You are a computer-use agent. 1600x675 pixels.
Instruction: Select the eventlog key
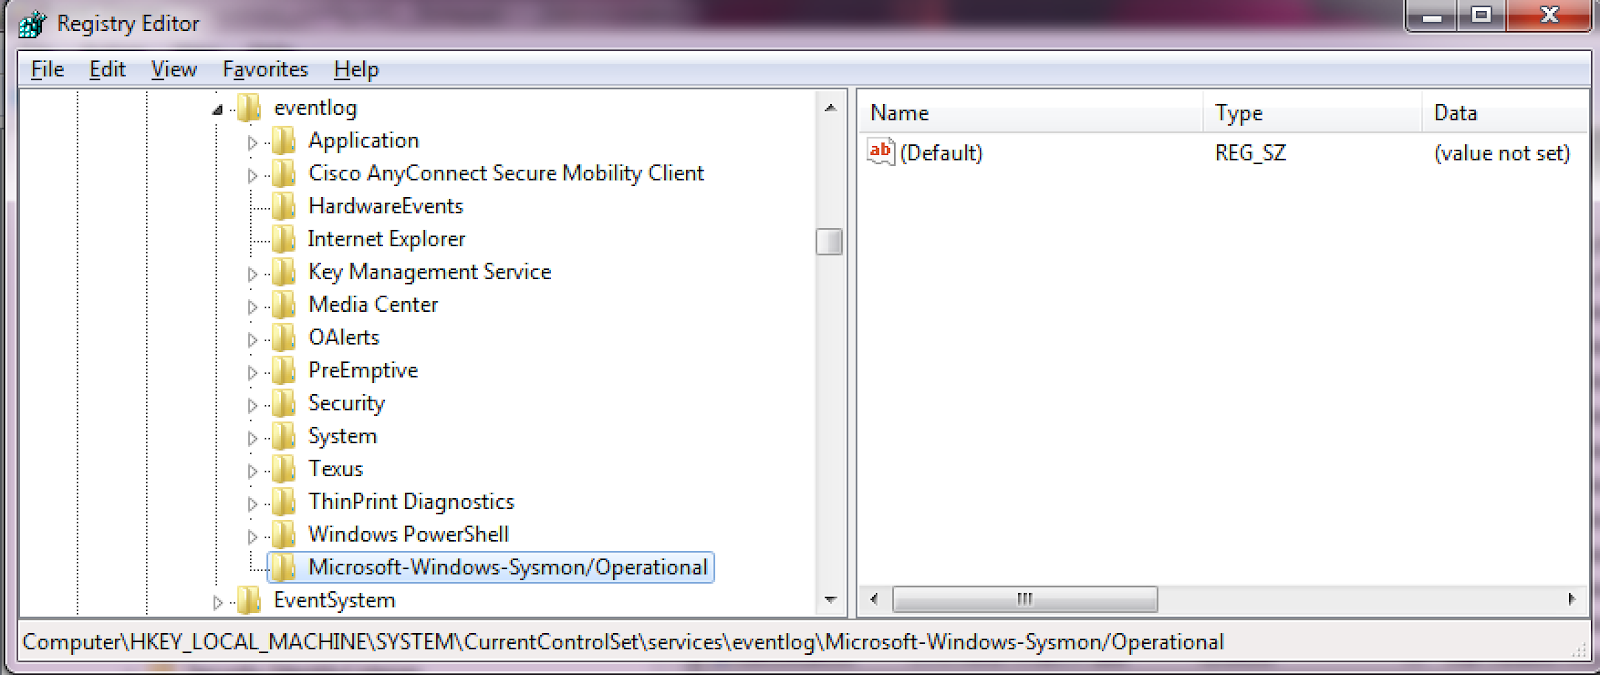coord(315,108)
